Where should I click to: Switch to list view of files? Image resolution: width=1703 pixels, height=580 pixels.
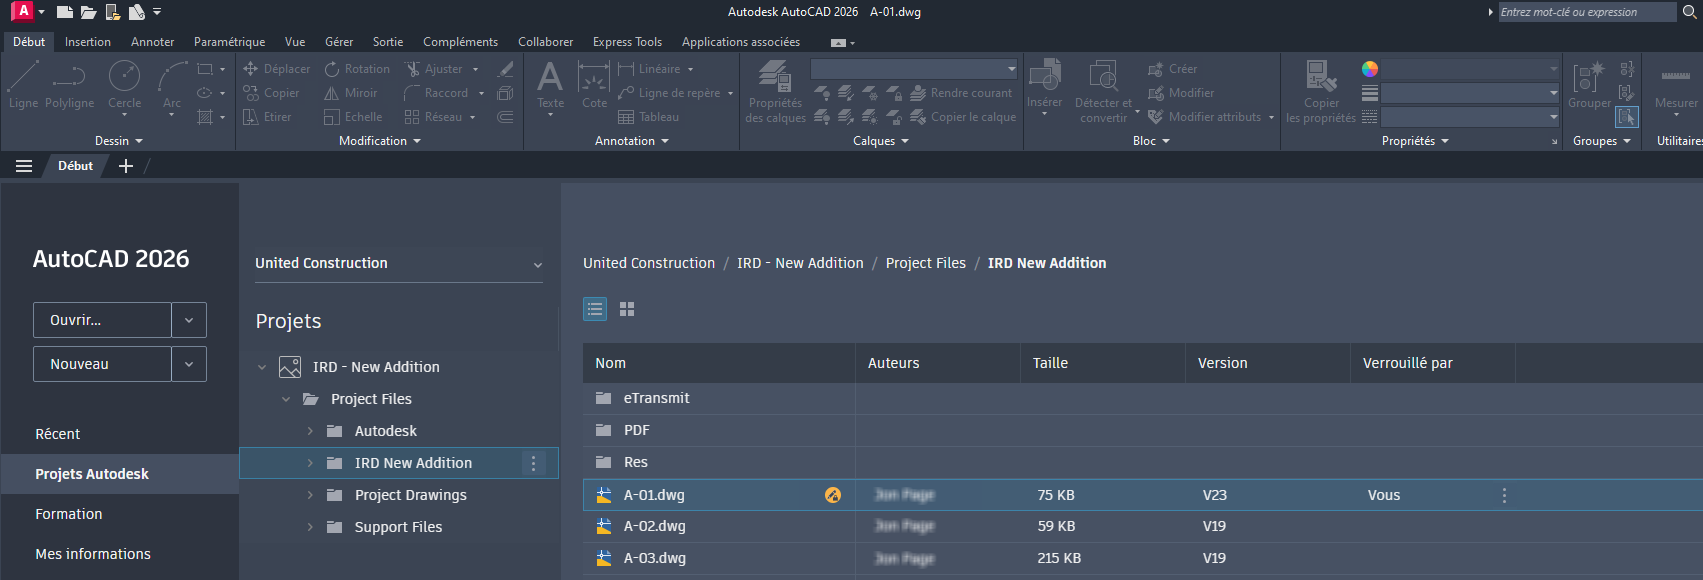(595, 309)
